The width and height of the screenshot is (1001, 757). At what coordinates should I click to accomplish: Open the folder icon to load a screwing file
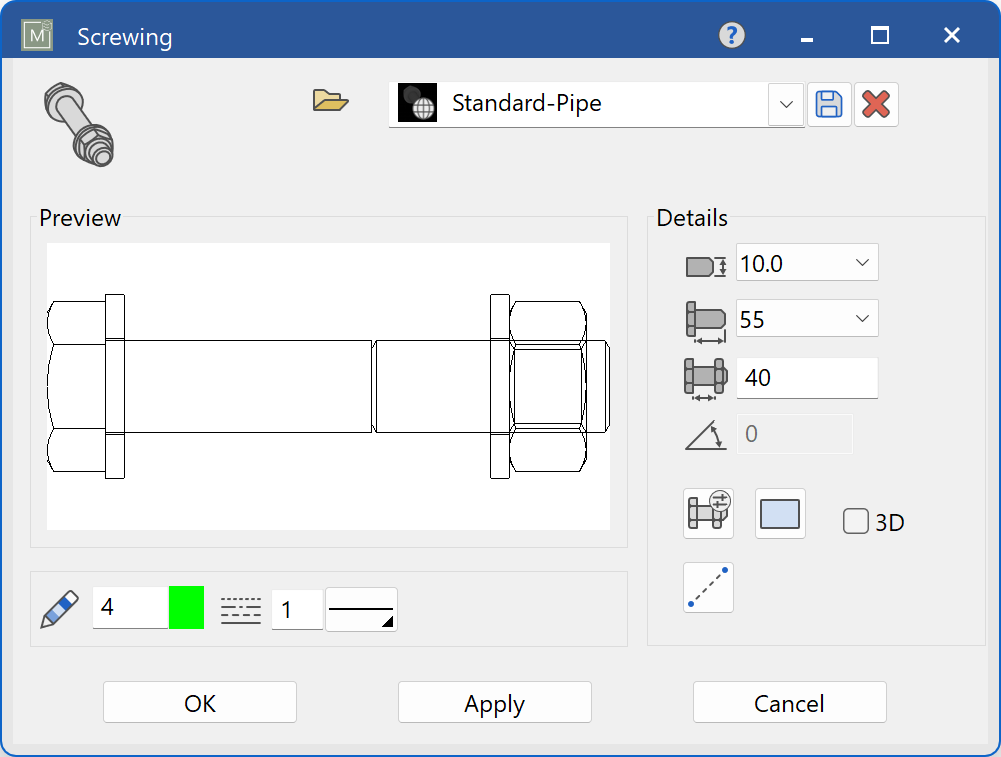(331, 100)
